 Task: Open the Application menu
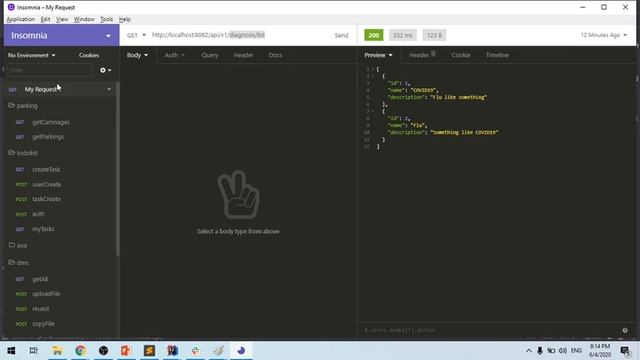pyautogui.click(x=20, y=19)
